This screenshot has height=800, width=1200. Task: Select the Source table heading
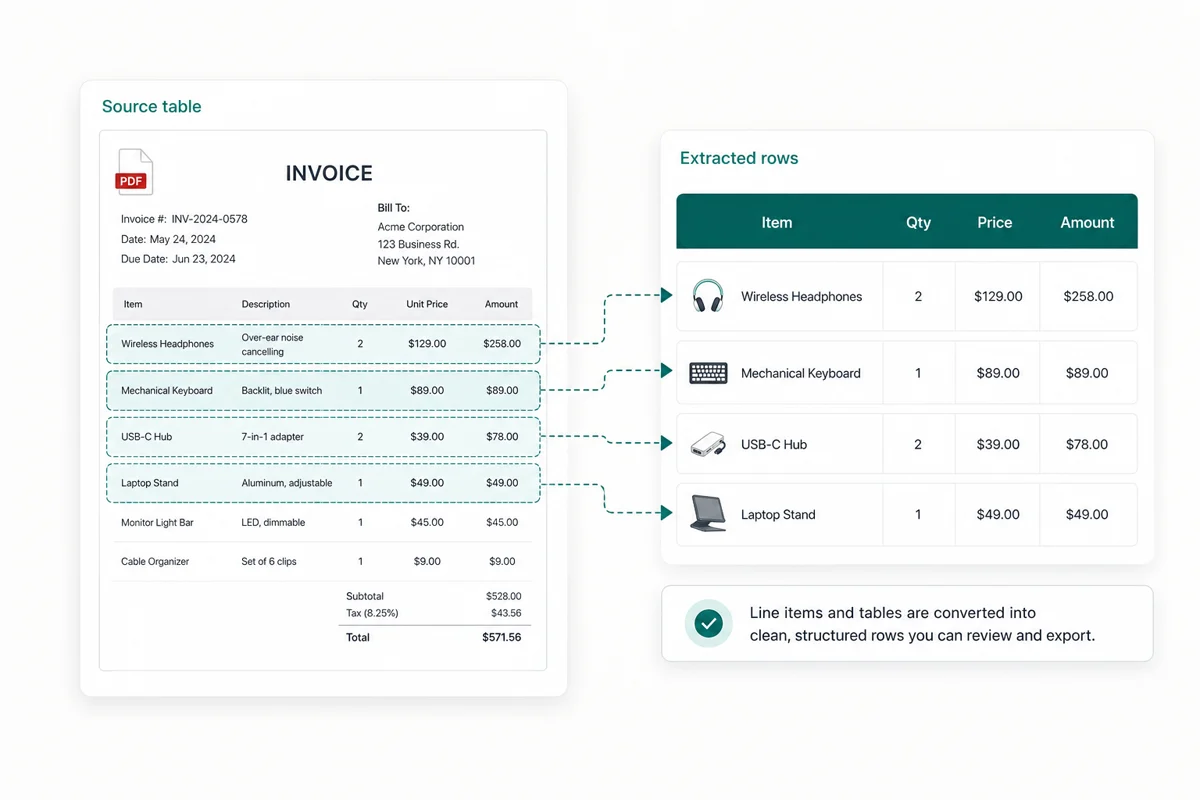[x=151, y=106]
